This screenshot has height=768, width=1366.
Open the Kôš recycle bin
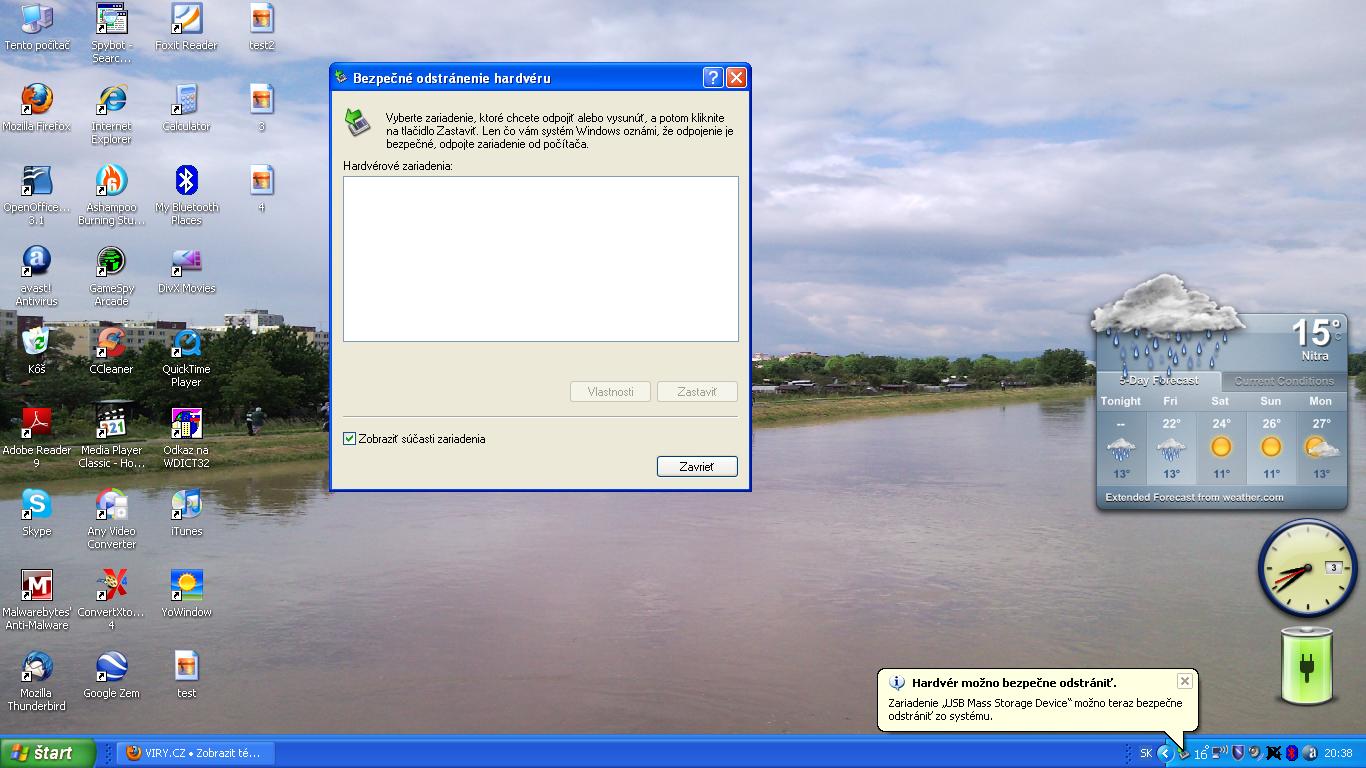[x=37, y=343]
